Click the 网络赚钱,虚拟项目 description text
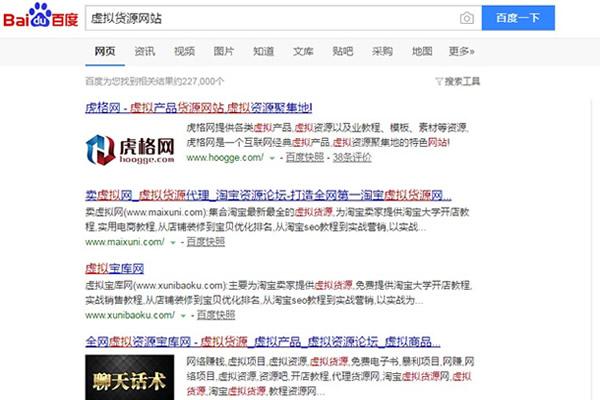The image size is (600, 400). 330,376
